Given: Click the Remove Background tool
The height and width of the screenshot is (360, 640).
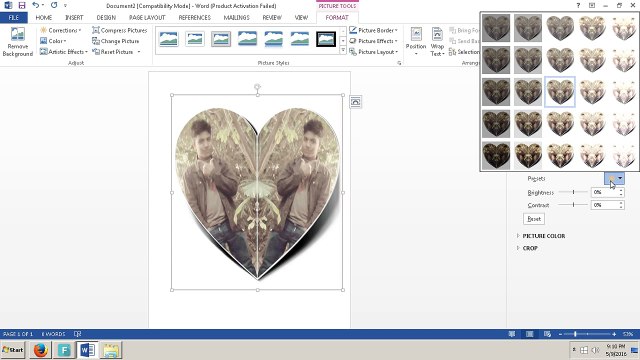Looking at the screenshot, I should (18, 41).
